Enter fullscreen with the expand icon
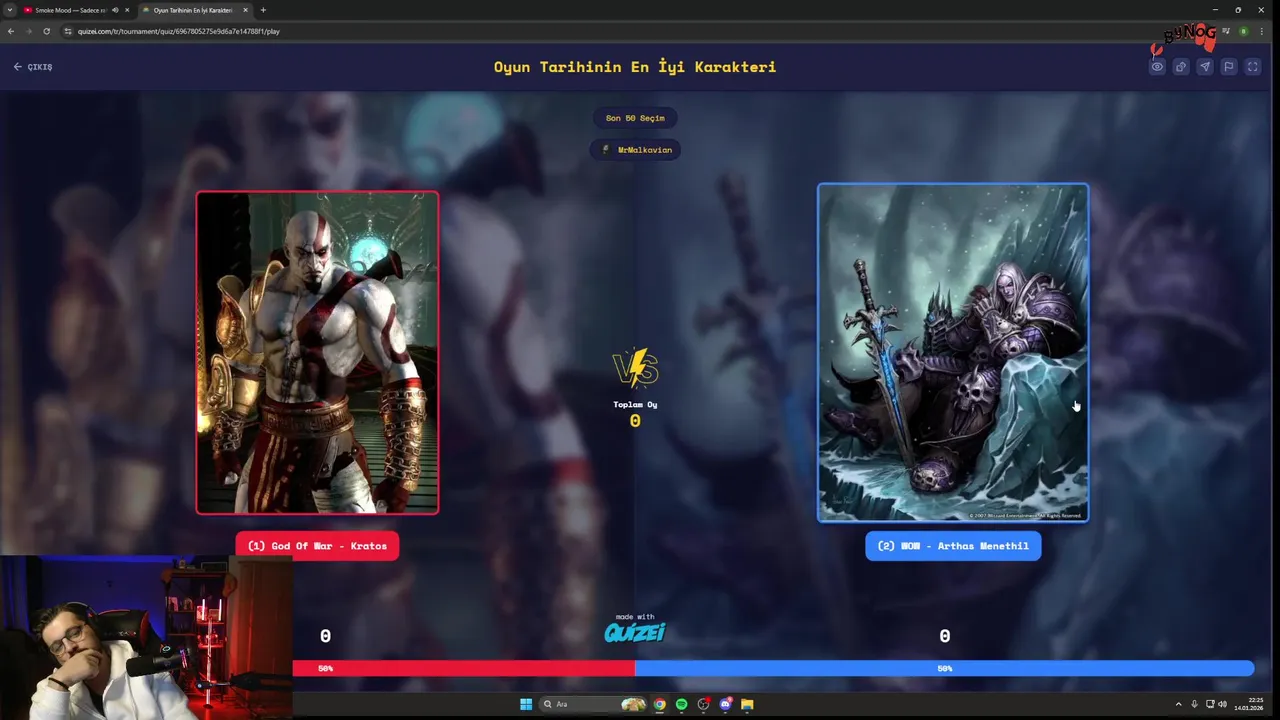 point(1252,67)
